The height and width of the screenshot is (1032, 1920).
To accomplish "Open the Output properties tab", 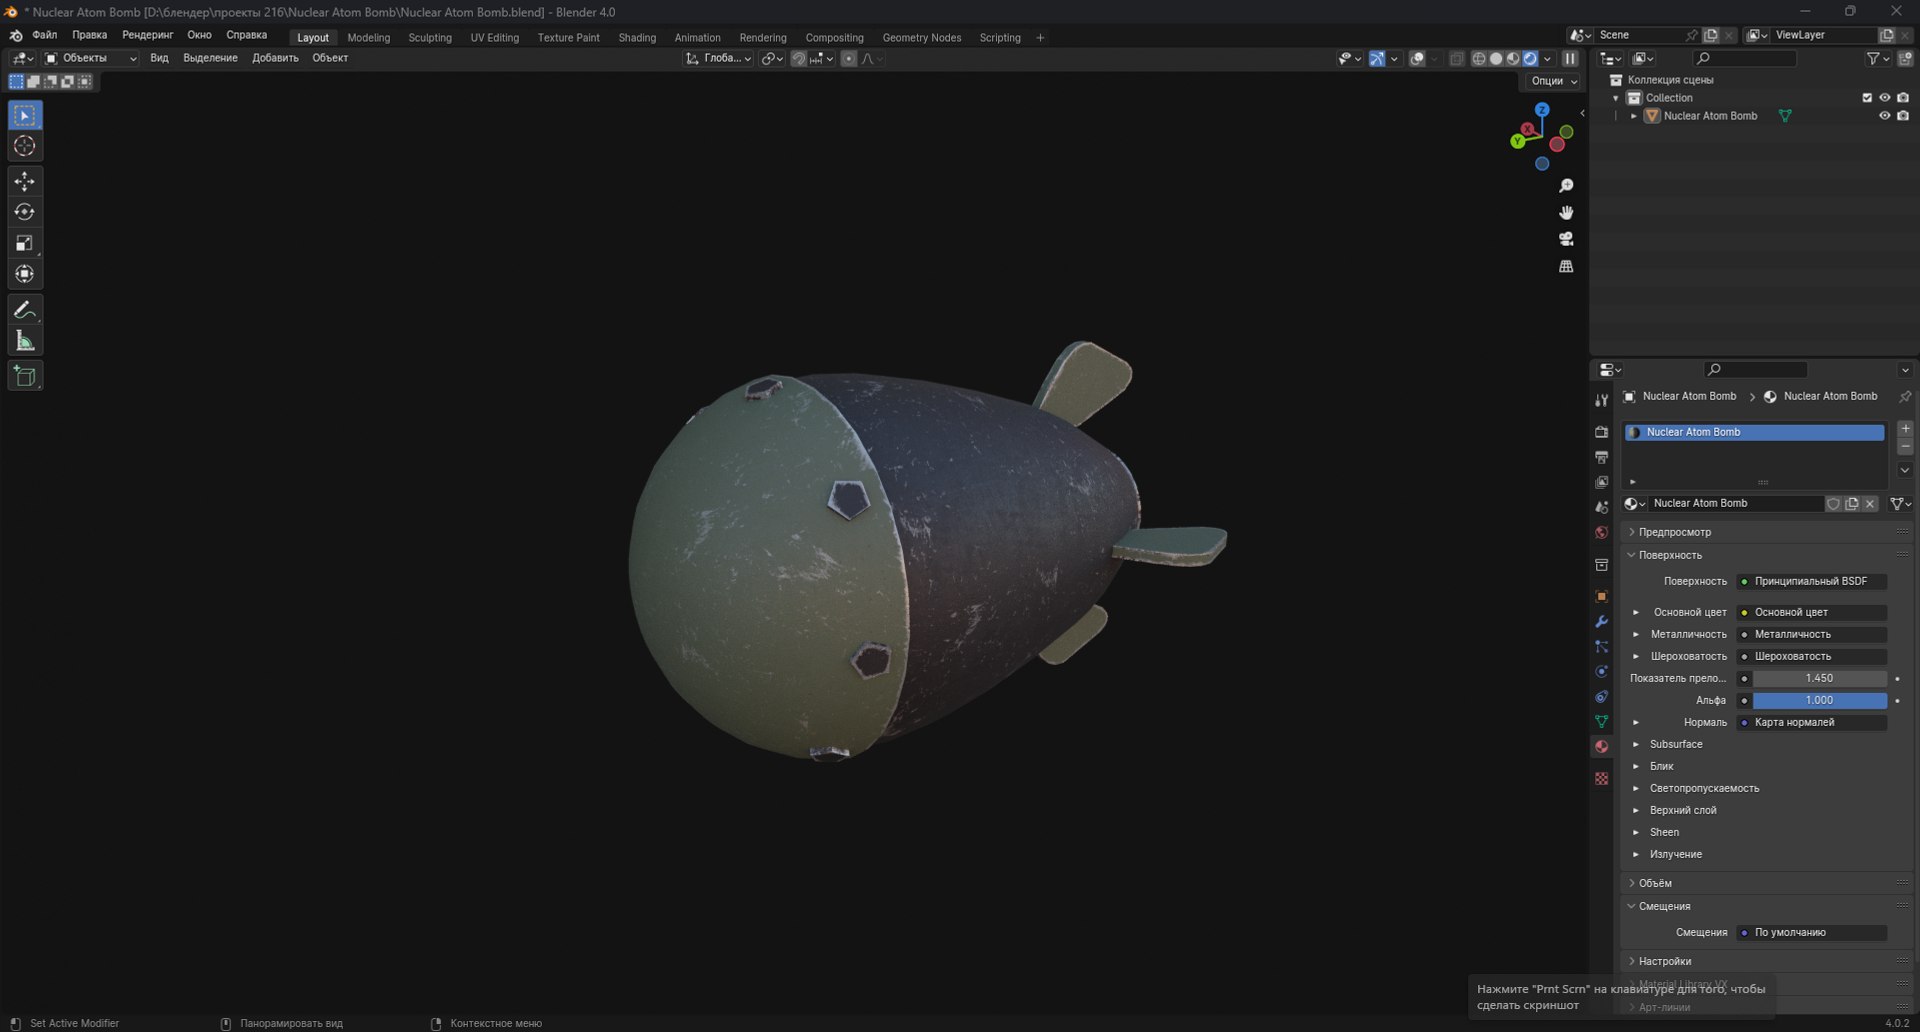I will tap(1601, 457).
